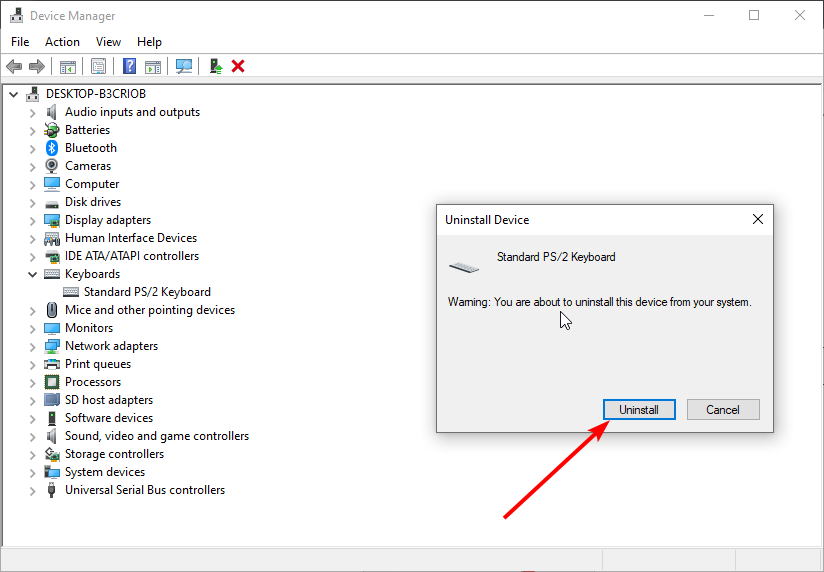Select the SD host adapters icon

tap(52, 400)
